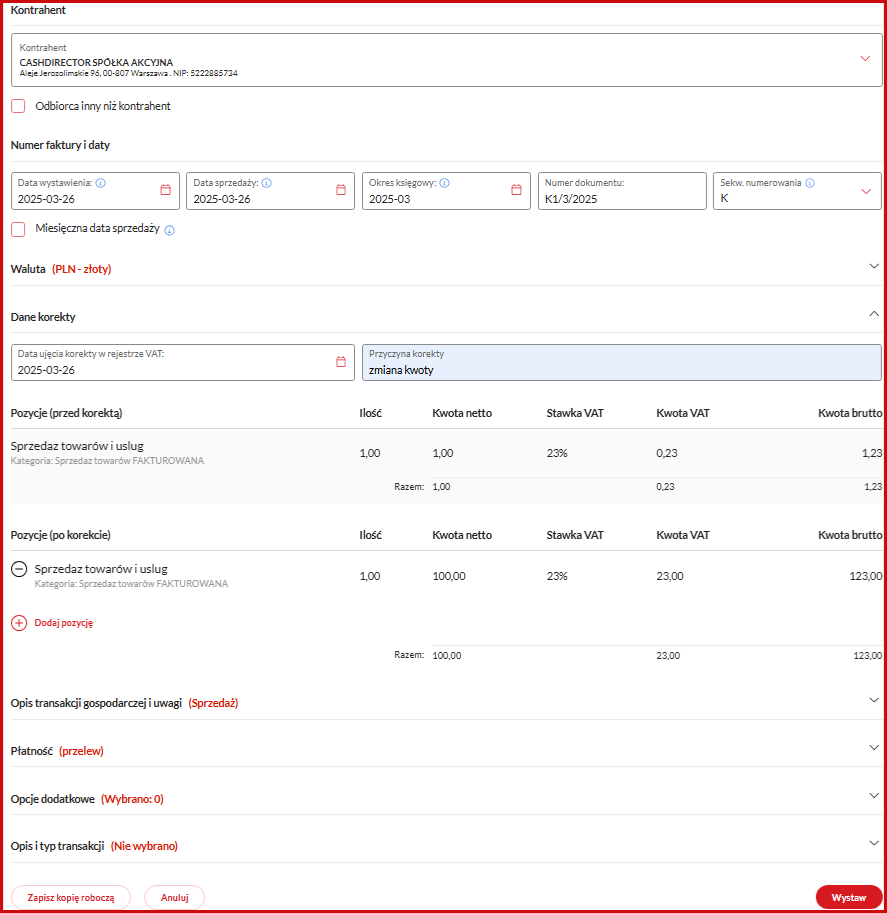Click Pozycje (przed korektą) heading

[66, 413]
